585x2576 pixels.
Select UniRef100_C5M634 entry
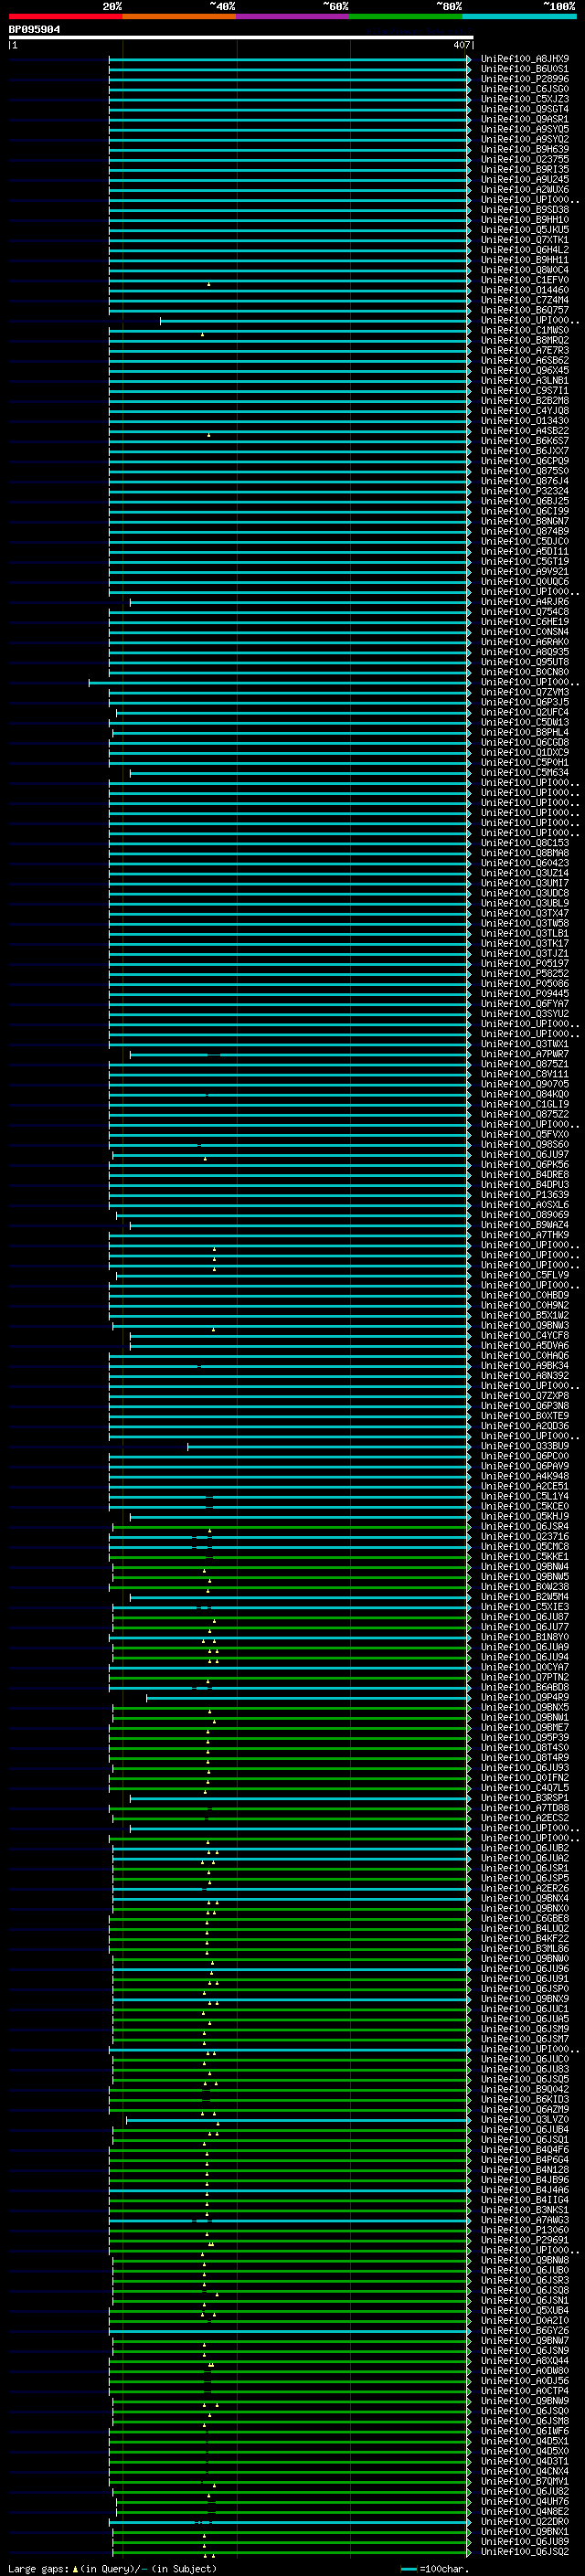524,772
